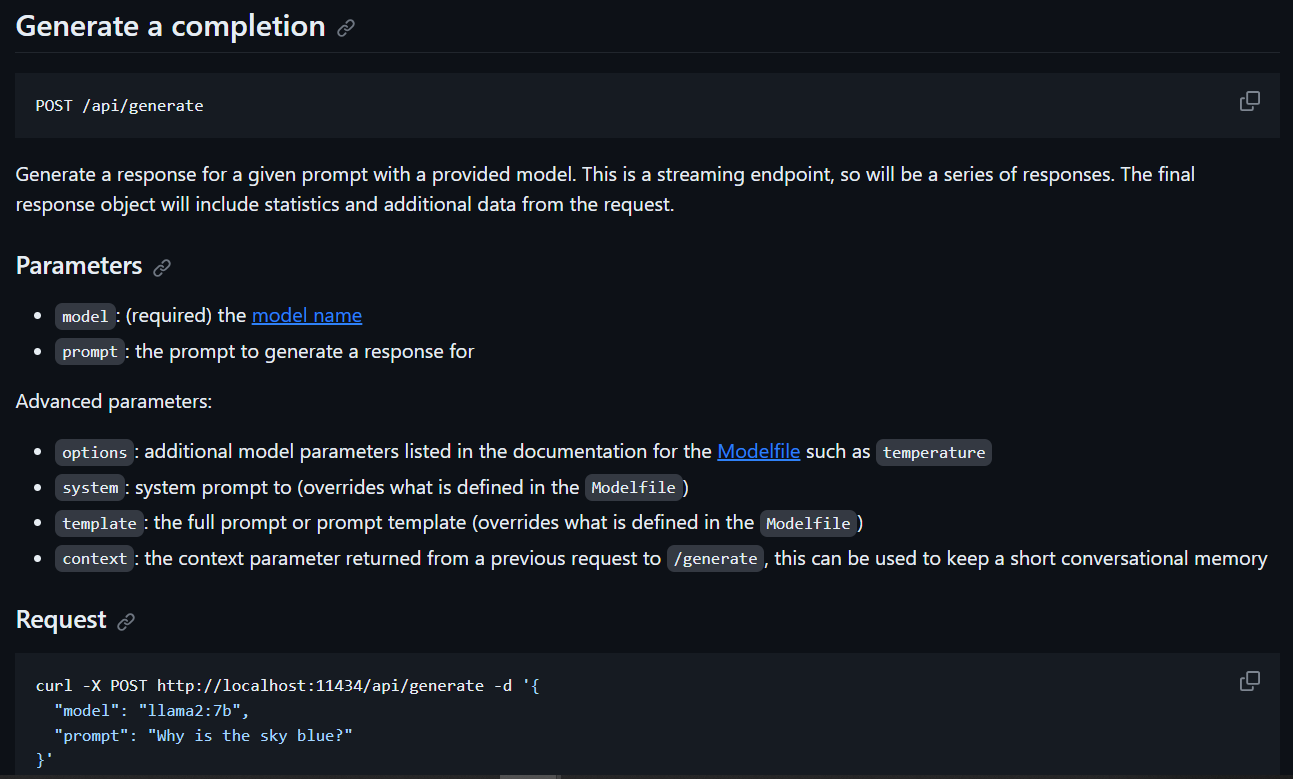Click the Generate a completion heading

click(x=171, y=26)
